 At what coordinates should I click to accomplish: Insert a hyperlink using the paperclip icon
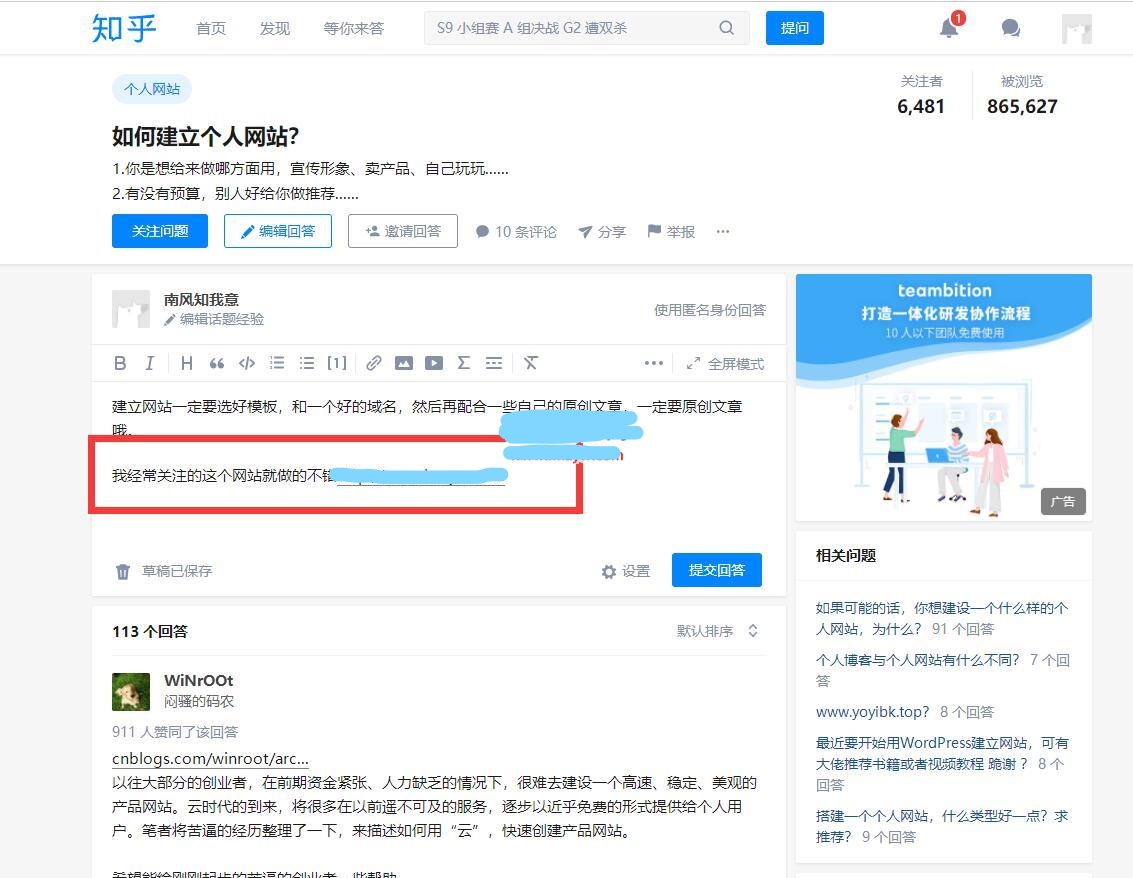pos(373,363)
